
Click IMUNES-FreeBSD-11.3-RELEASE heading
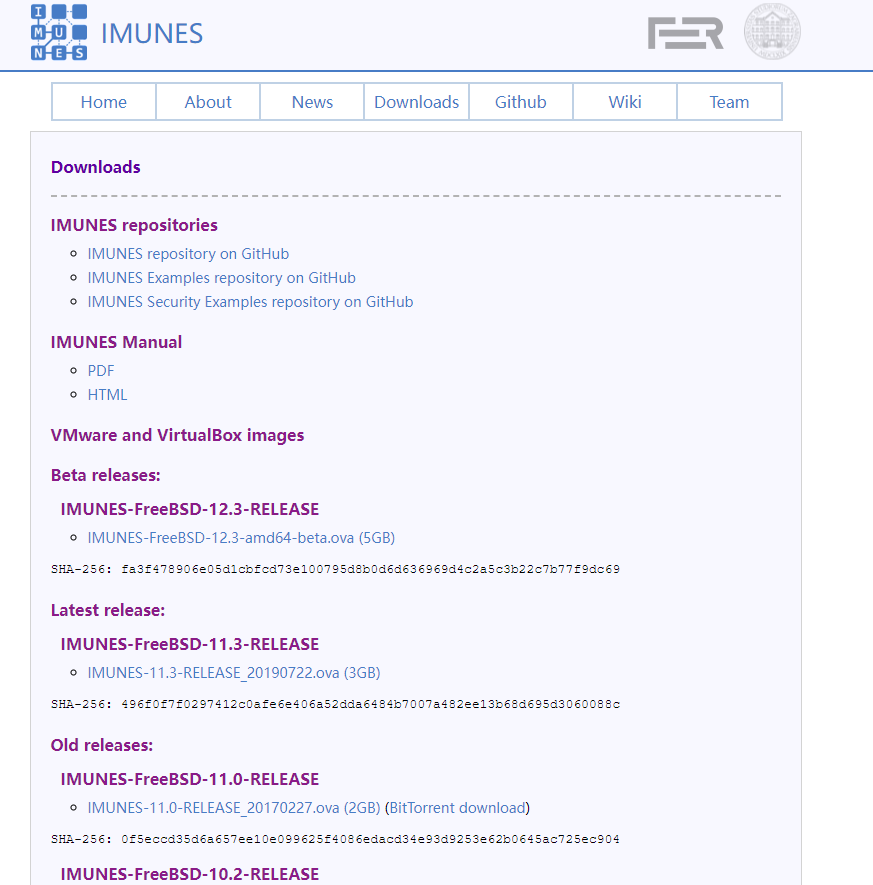tap(190, 644)
